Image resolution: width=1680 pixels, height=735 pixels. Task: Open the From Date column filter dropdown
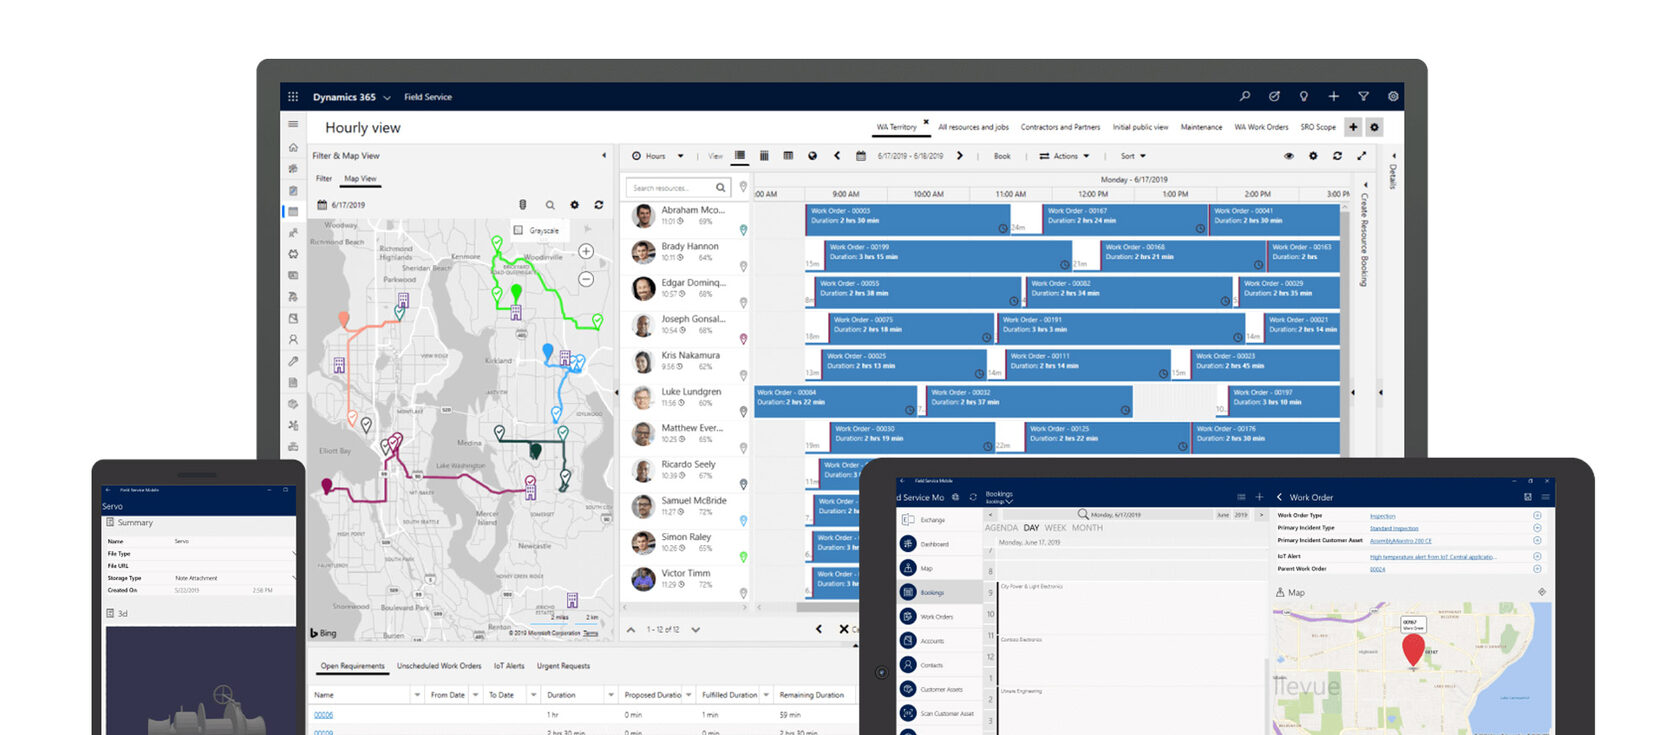pyautogui.click(x=476, y=695)
